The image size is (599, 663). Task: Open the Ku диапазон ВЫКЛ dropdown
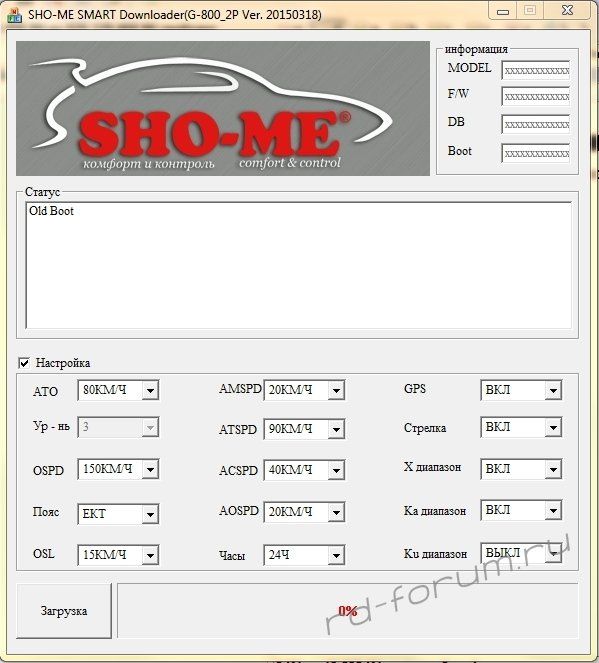(521, 553)
